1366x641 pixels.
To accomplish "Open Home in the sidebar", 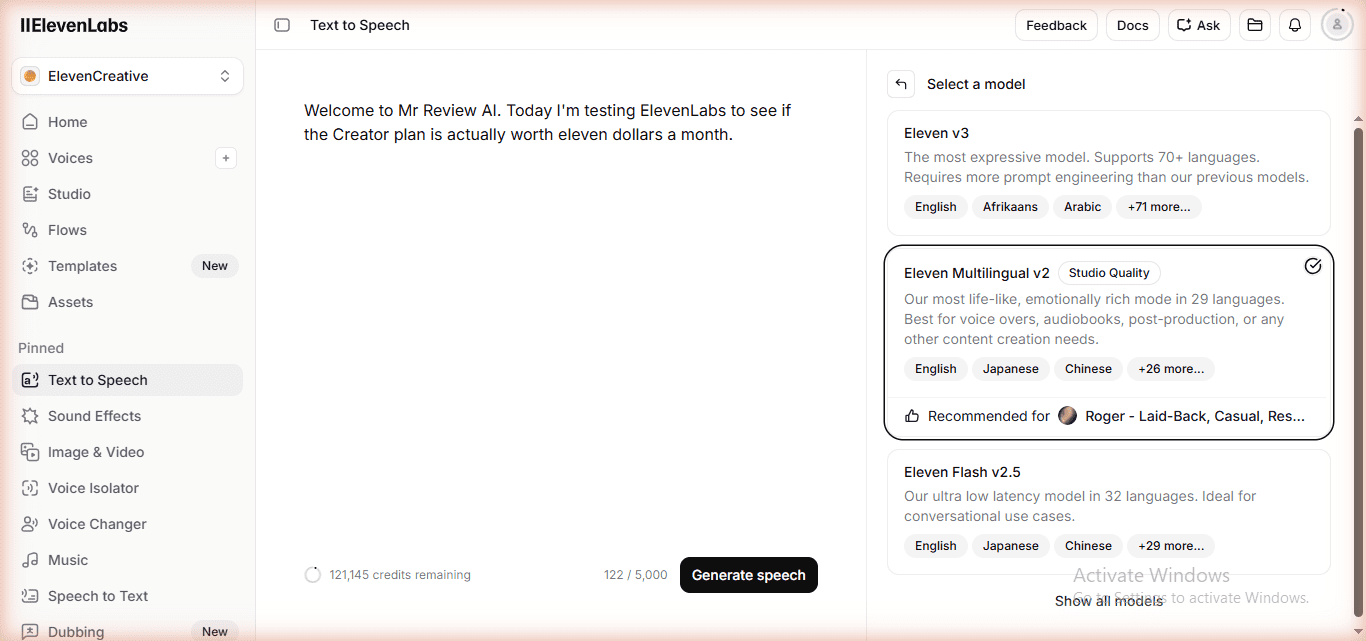I will (127, 122).
